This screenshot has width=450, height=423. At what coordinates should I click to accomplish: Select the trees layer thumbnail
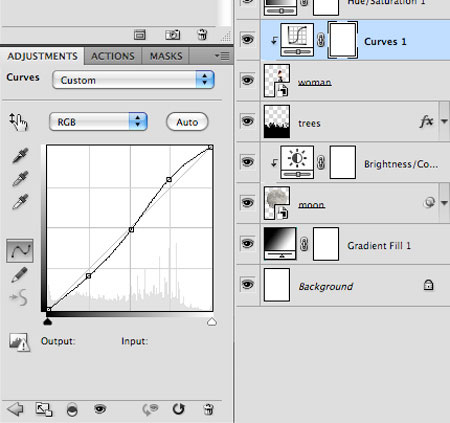tap(277, 121)
